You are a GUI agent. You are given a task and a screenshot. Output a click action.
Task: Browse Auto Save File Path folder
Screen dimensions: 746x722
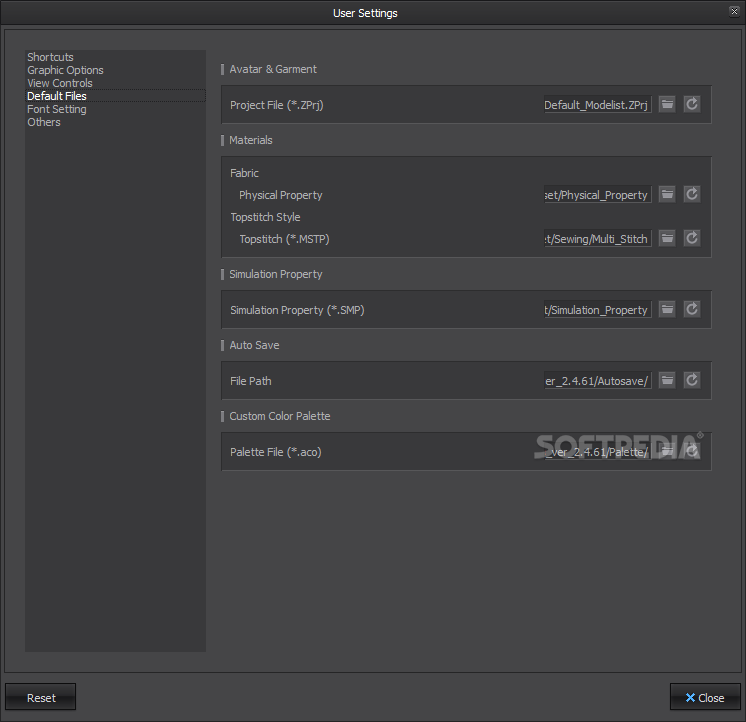pyautogui.click(x=667, y=380)
